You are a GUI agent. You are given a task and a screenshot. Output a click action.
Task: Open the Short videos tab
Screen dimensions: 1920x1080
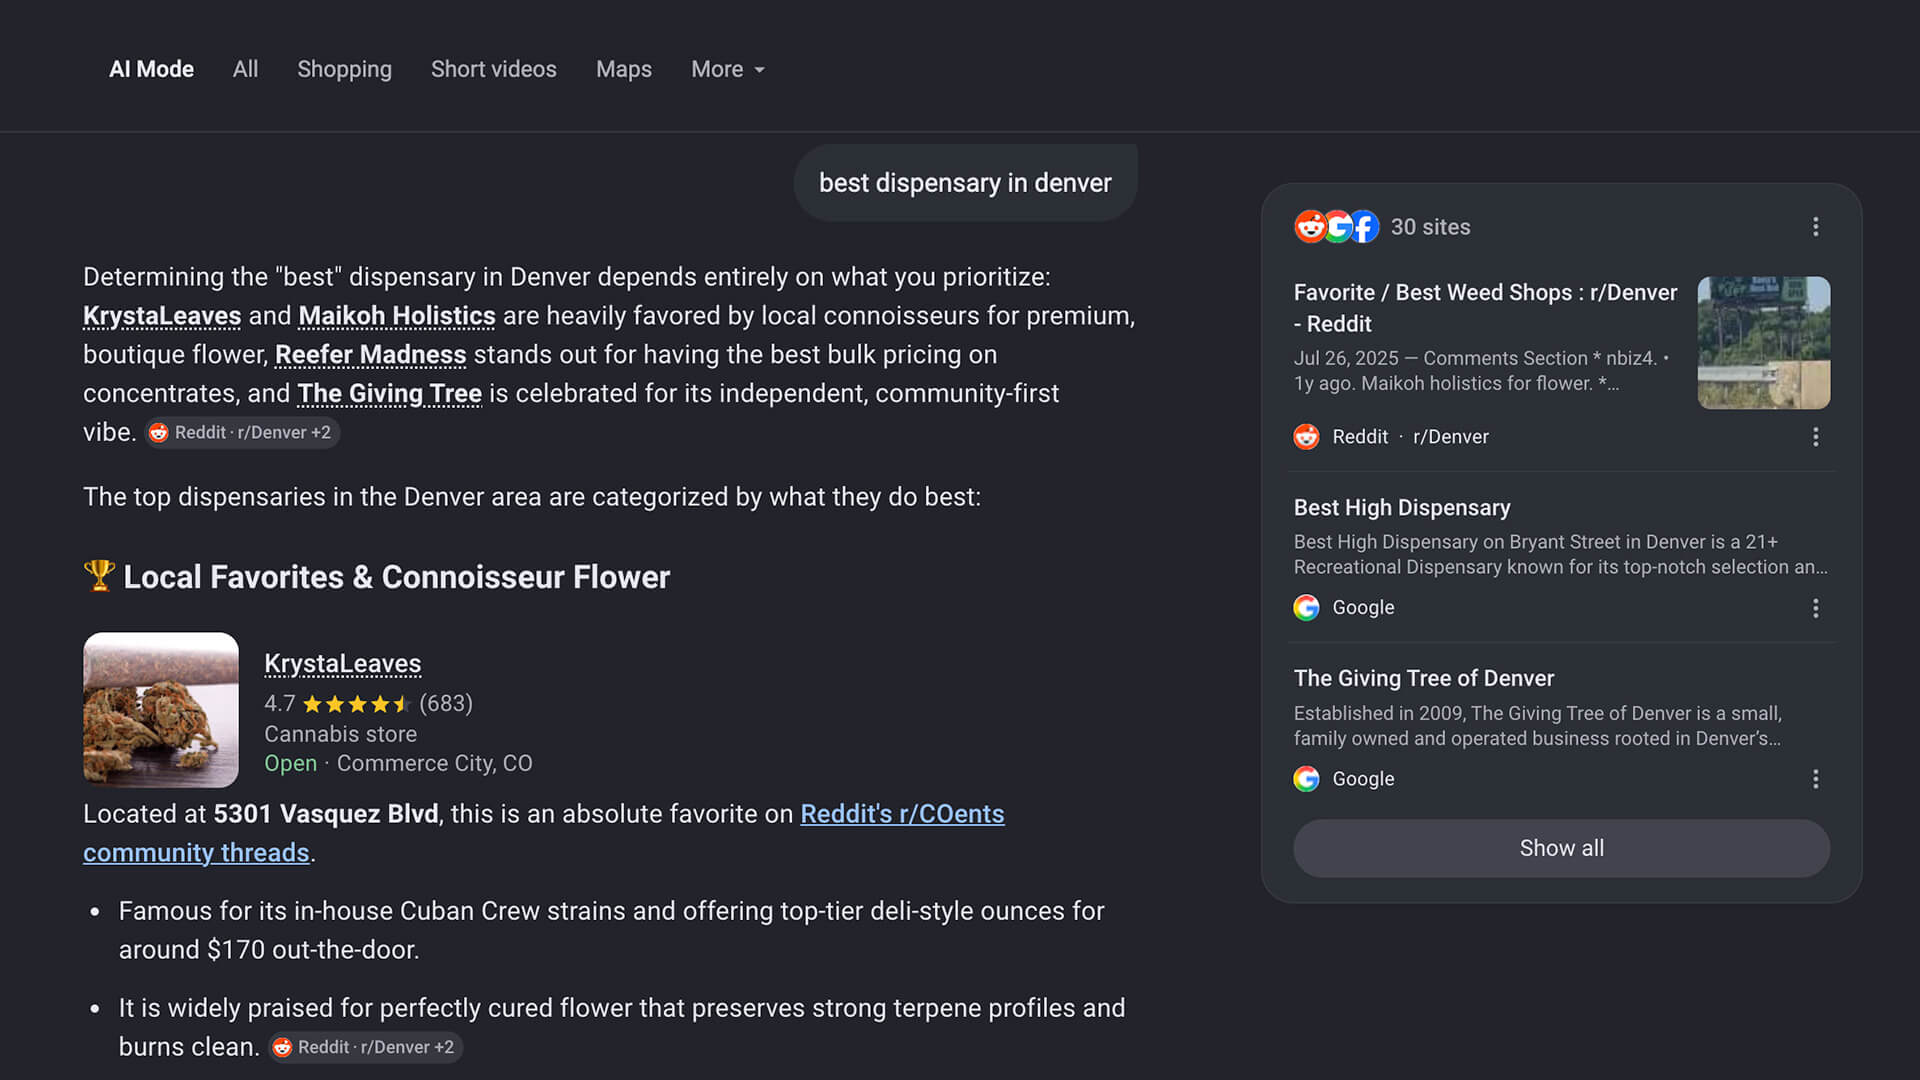493,69
